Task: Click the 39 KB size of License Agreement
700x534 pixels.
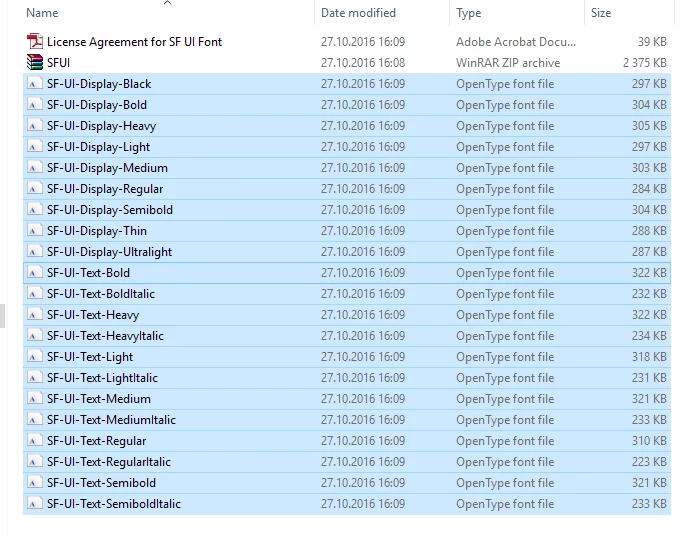Action: pyautogui.click(x=652, y=42)
